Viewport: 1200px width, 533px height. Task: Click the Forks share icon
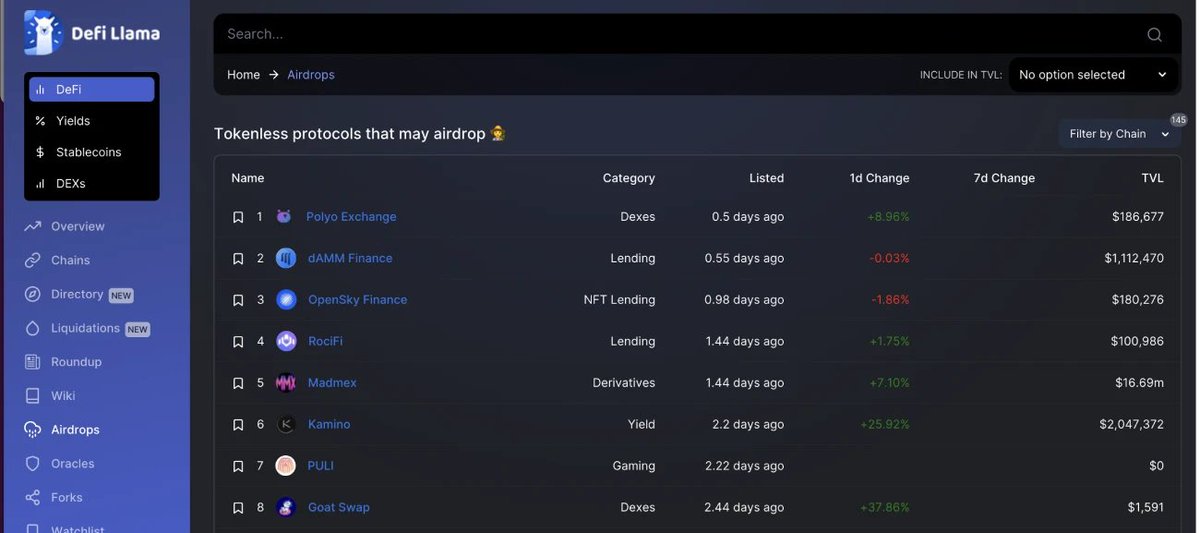click(33, 497)
